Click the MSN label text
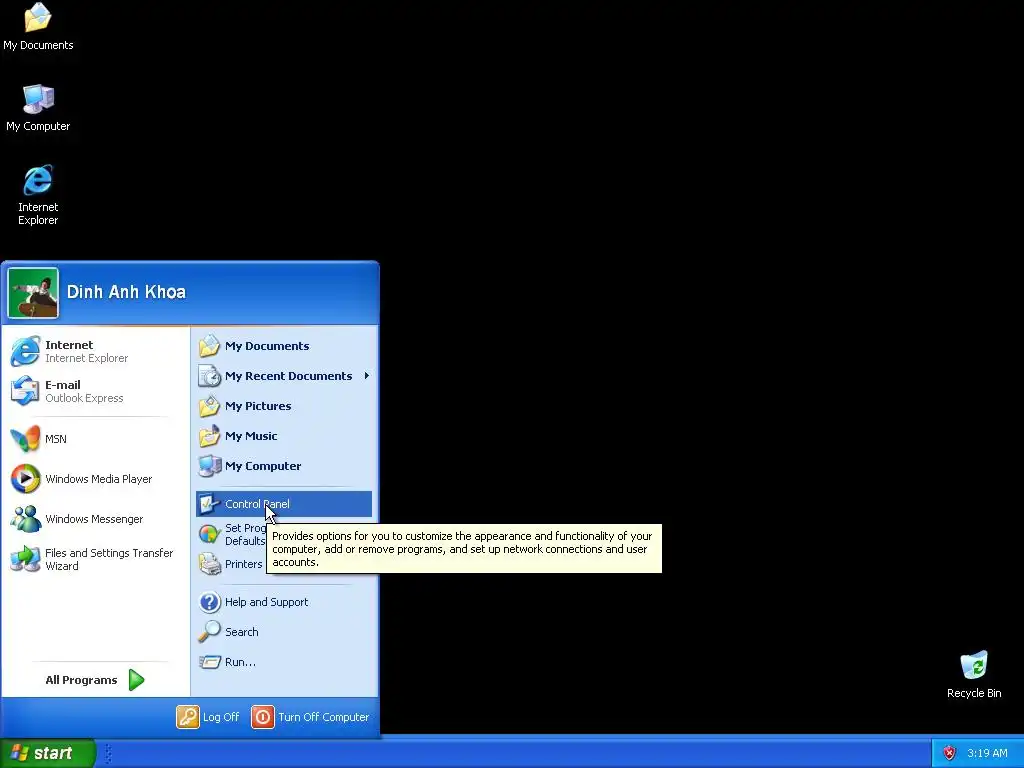This screenshot has height=768, width=1024. 56,439
